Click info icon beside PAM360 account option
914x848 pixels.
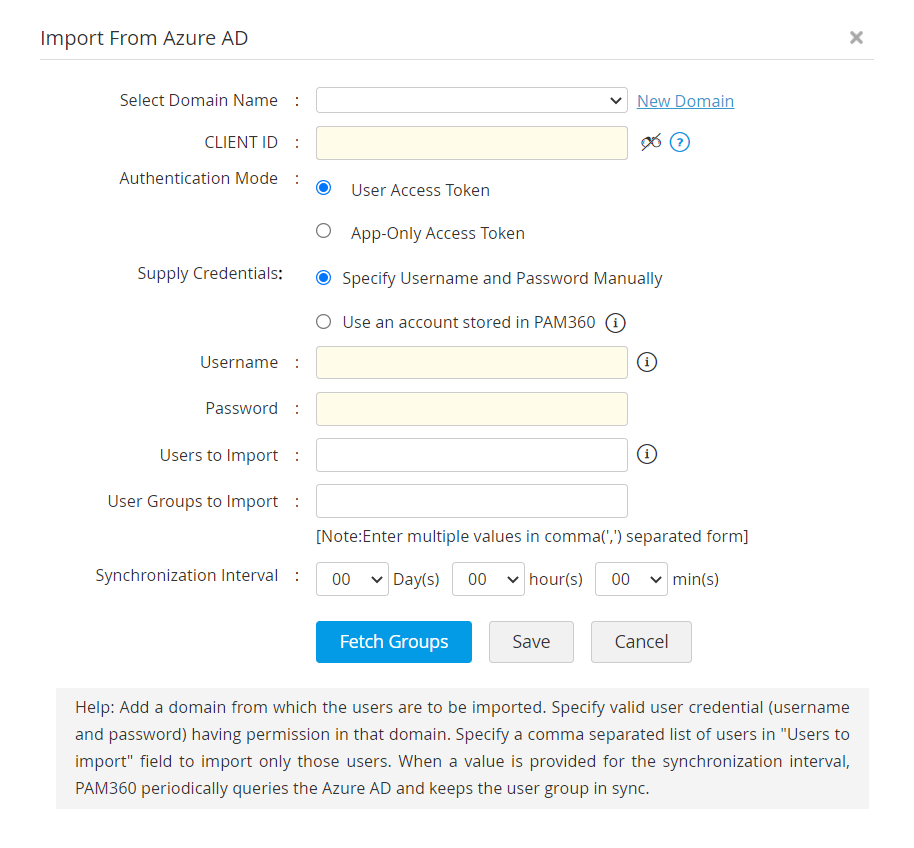[x=616, y=322]
